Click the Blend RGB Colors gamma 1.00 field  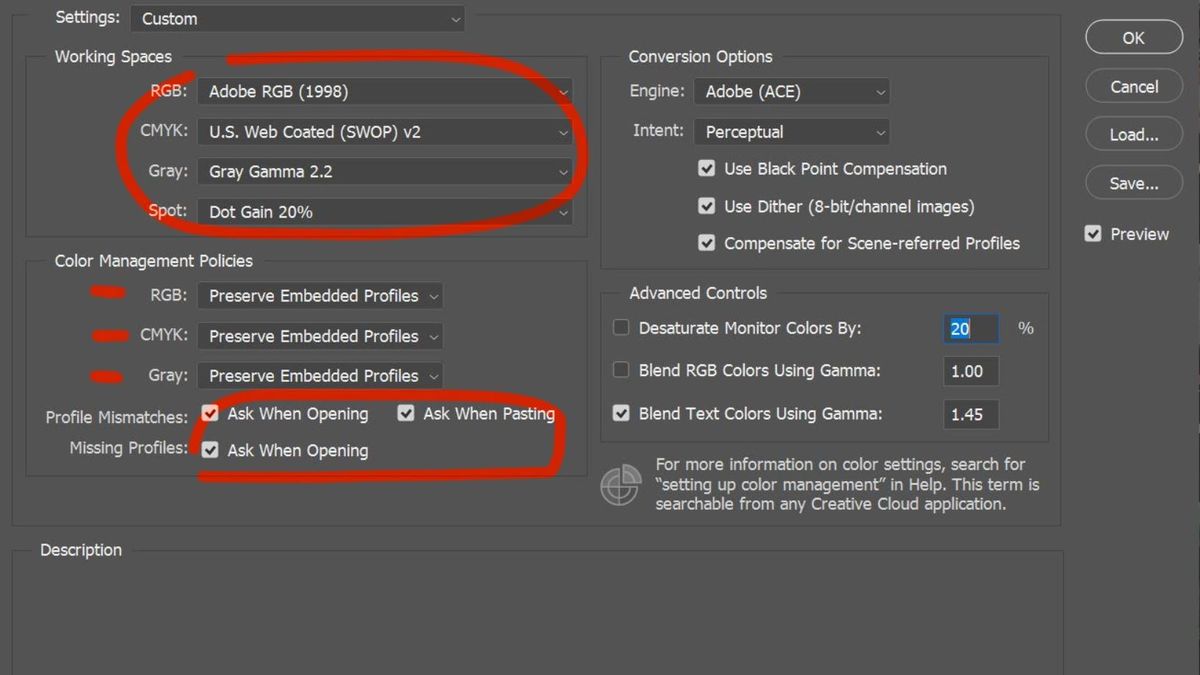[971, 371]
